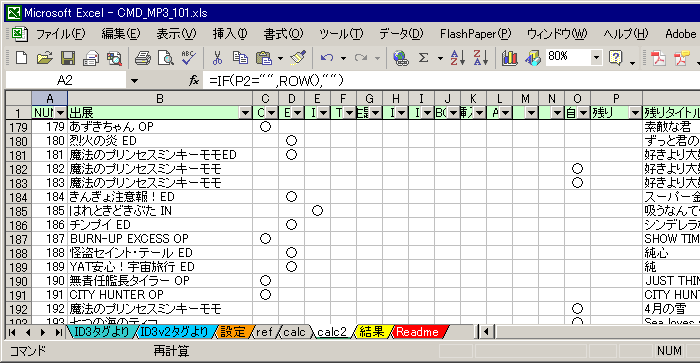Click the Redo arrow icon
The height and width of the screenshot is (363, 700).
tap(361, 58)
